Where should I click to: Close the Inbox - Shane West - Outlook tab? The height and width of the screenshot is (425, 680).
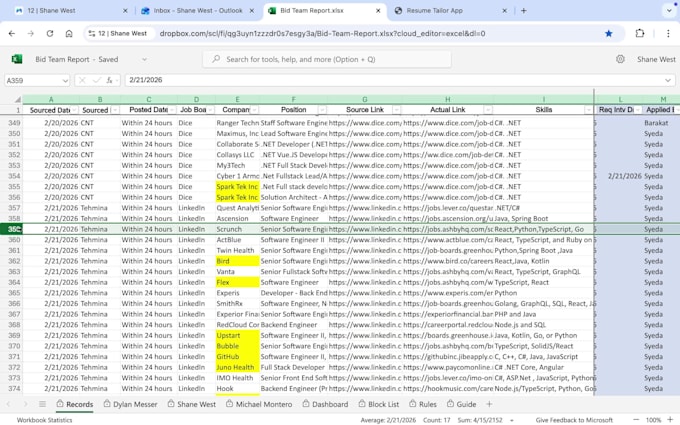252,10
